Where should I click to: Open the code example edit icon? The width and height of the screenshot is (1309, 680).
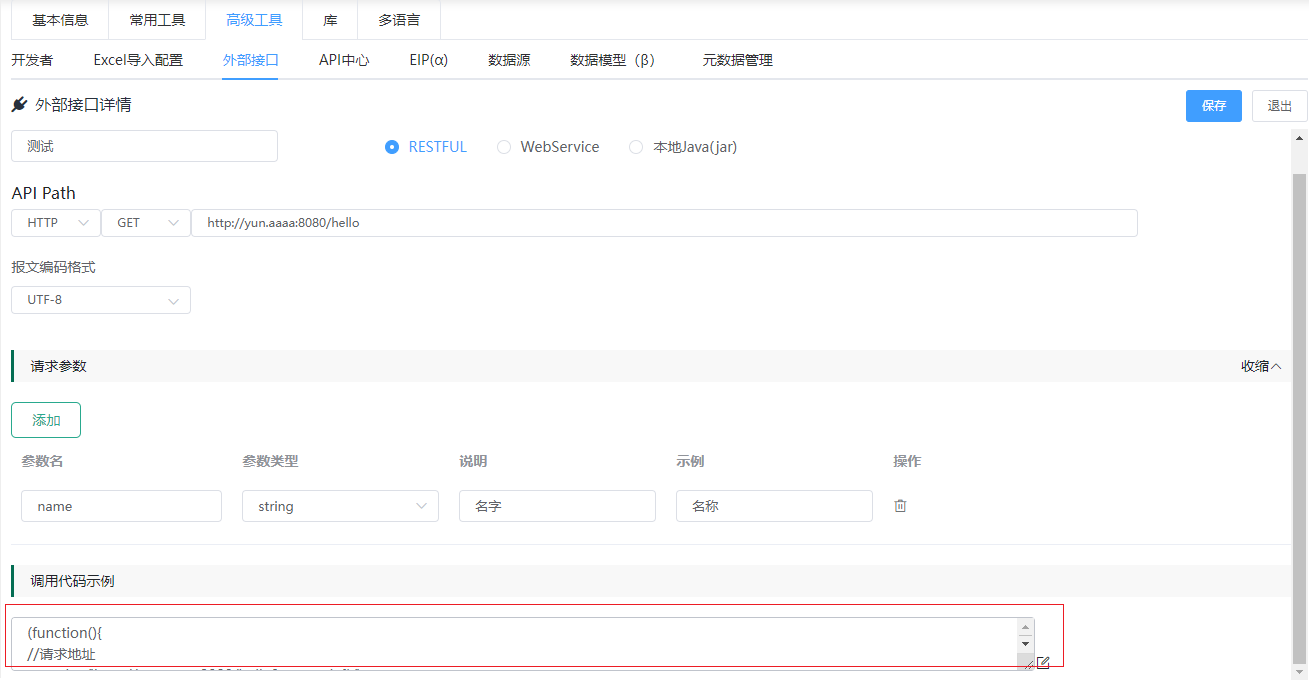click(1043, 662)
